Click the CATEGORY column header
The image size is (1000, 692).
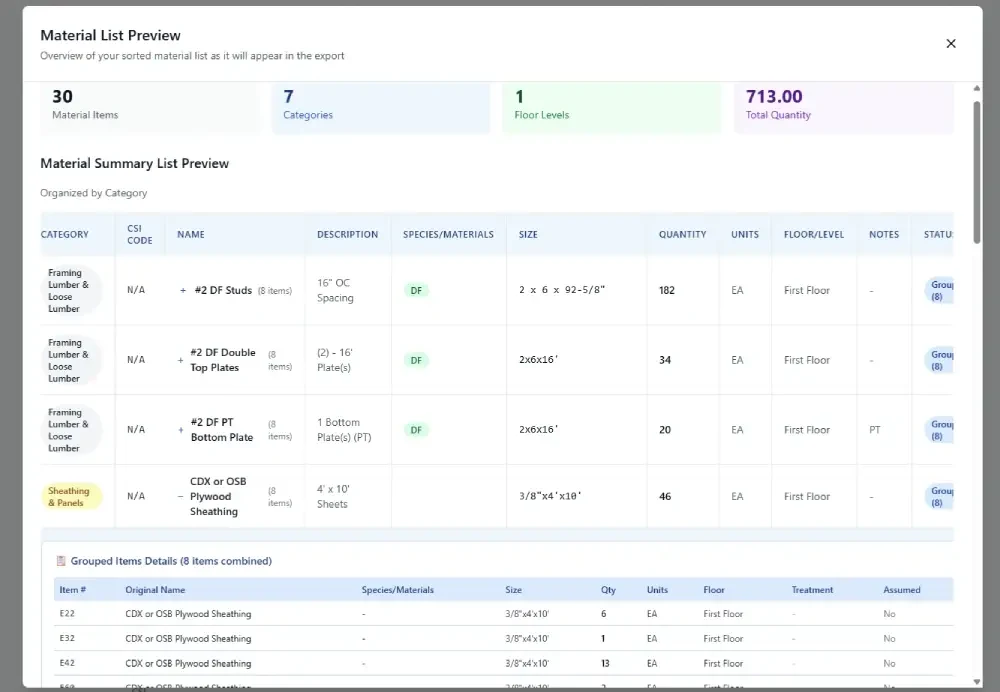[64, 235]
